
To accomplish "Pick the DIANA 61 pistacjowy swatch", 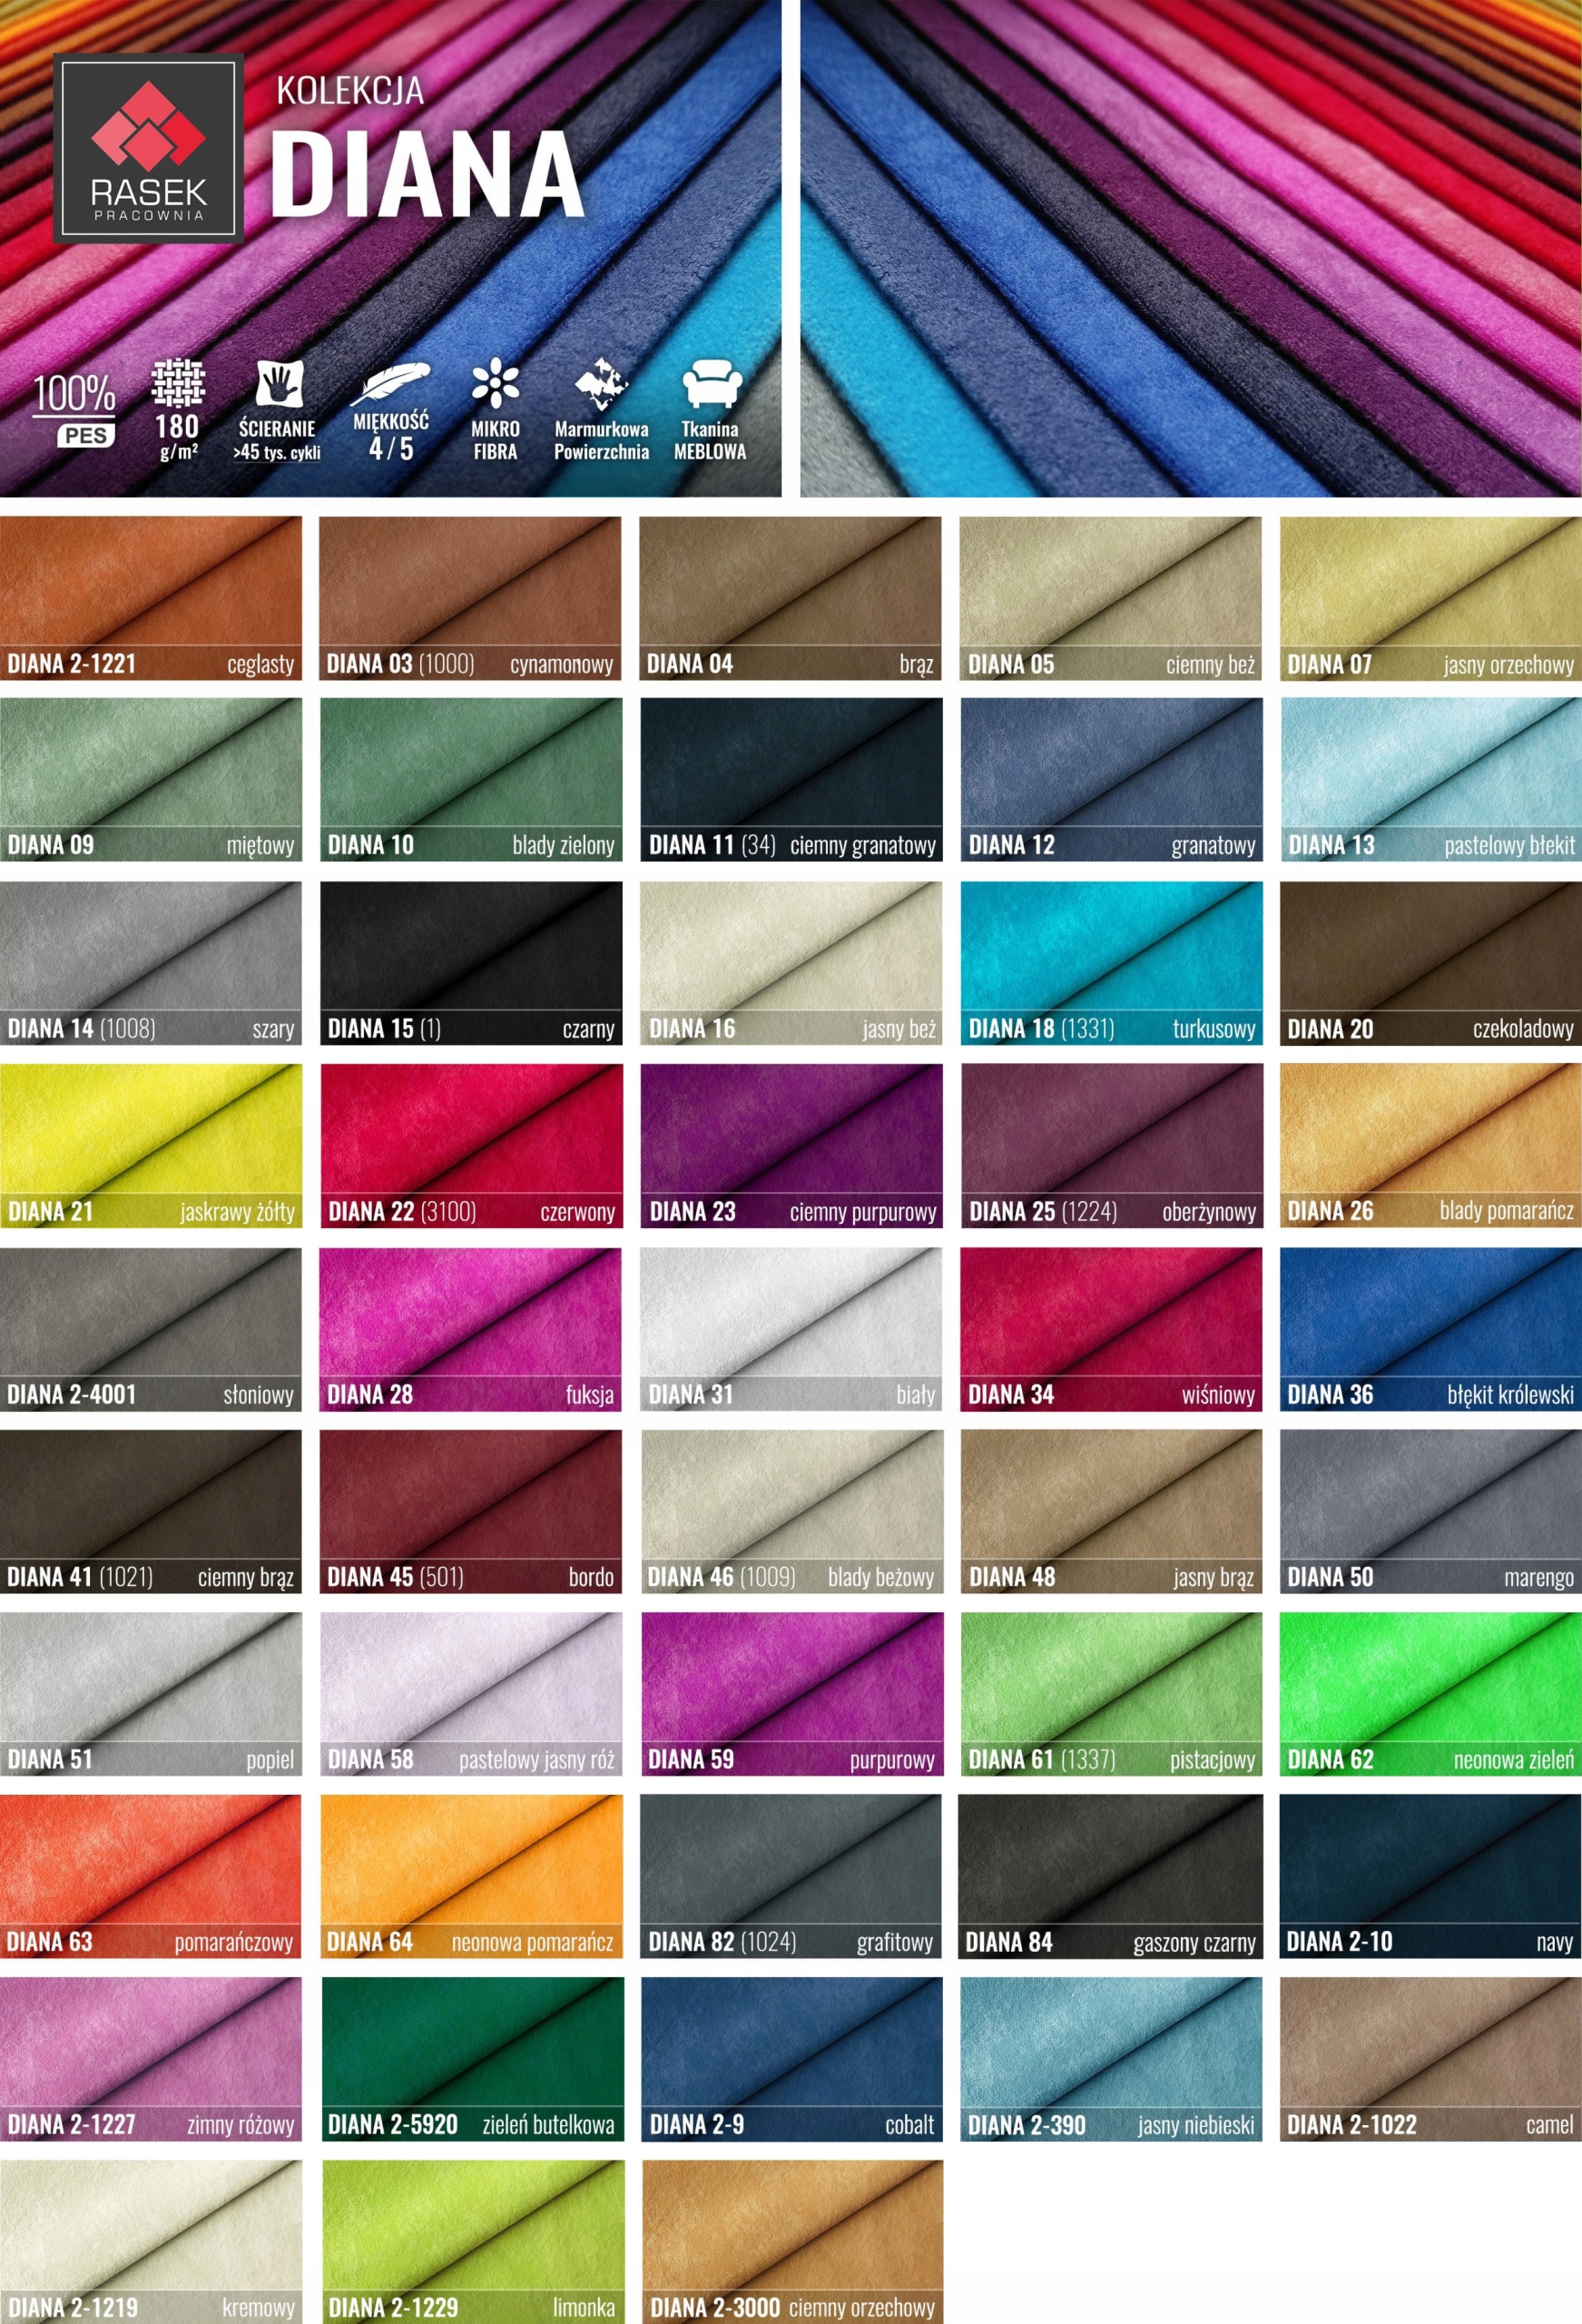I will 1111,1694.
